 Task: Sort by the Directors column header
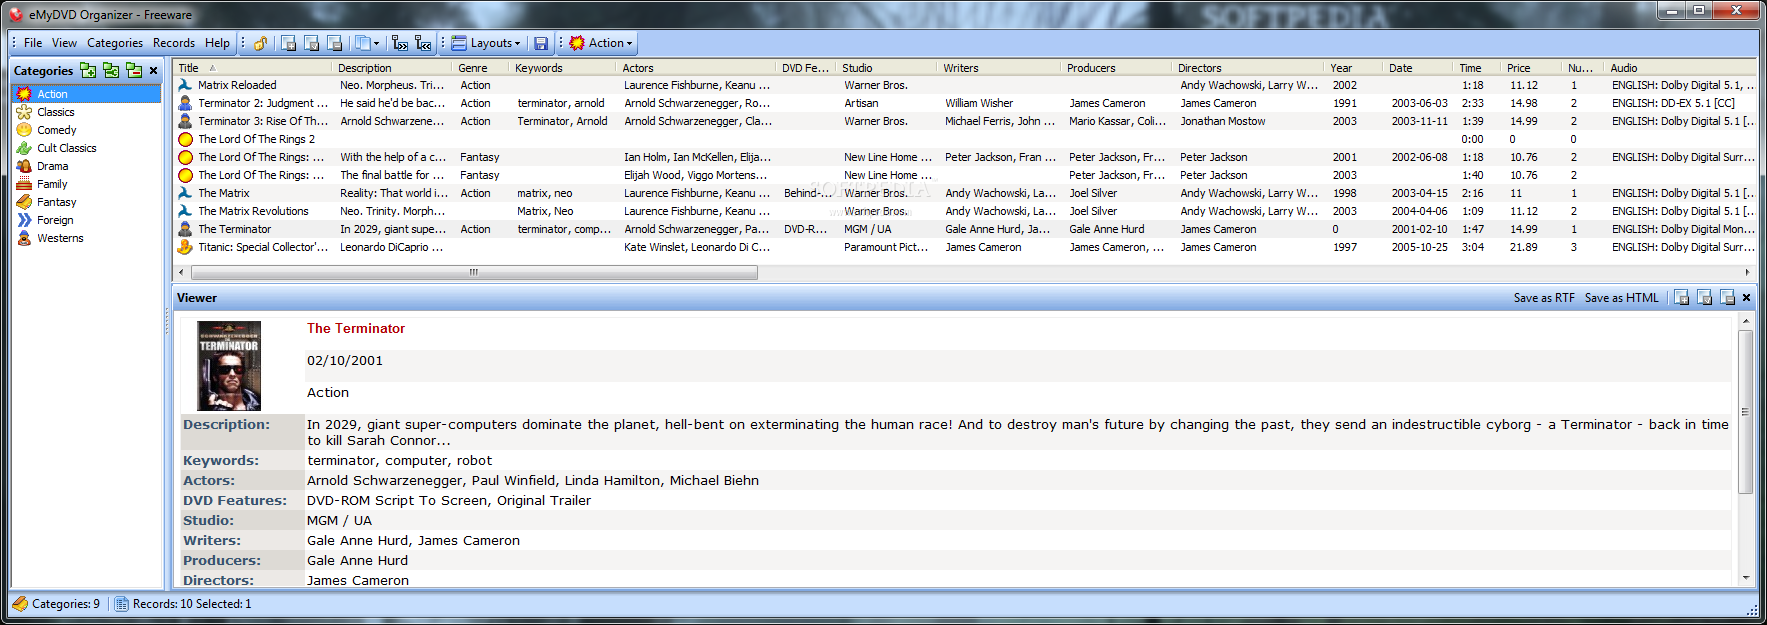tap(1249, 68)
